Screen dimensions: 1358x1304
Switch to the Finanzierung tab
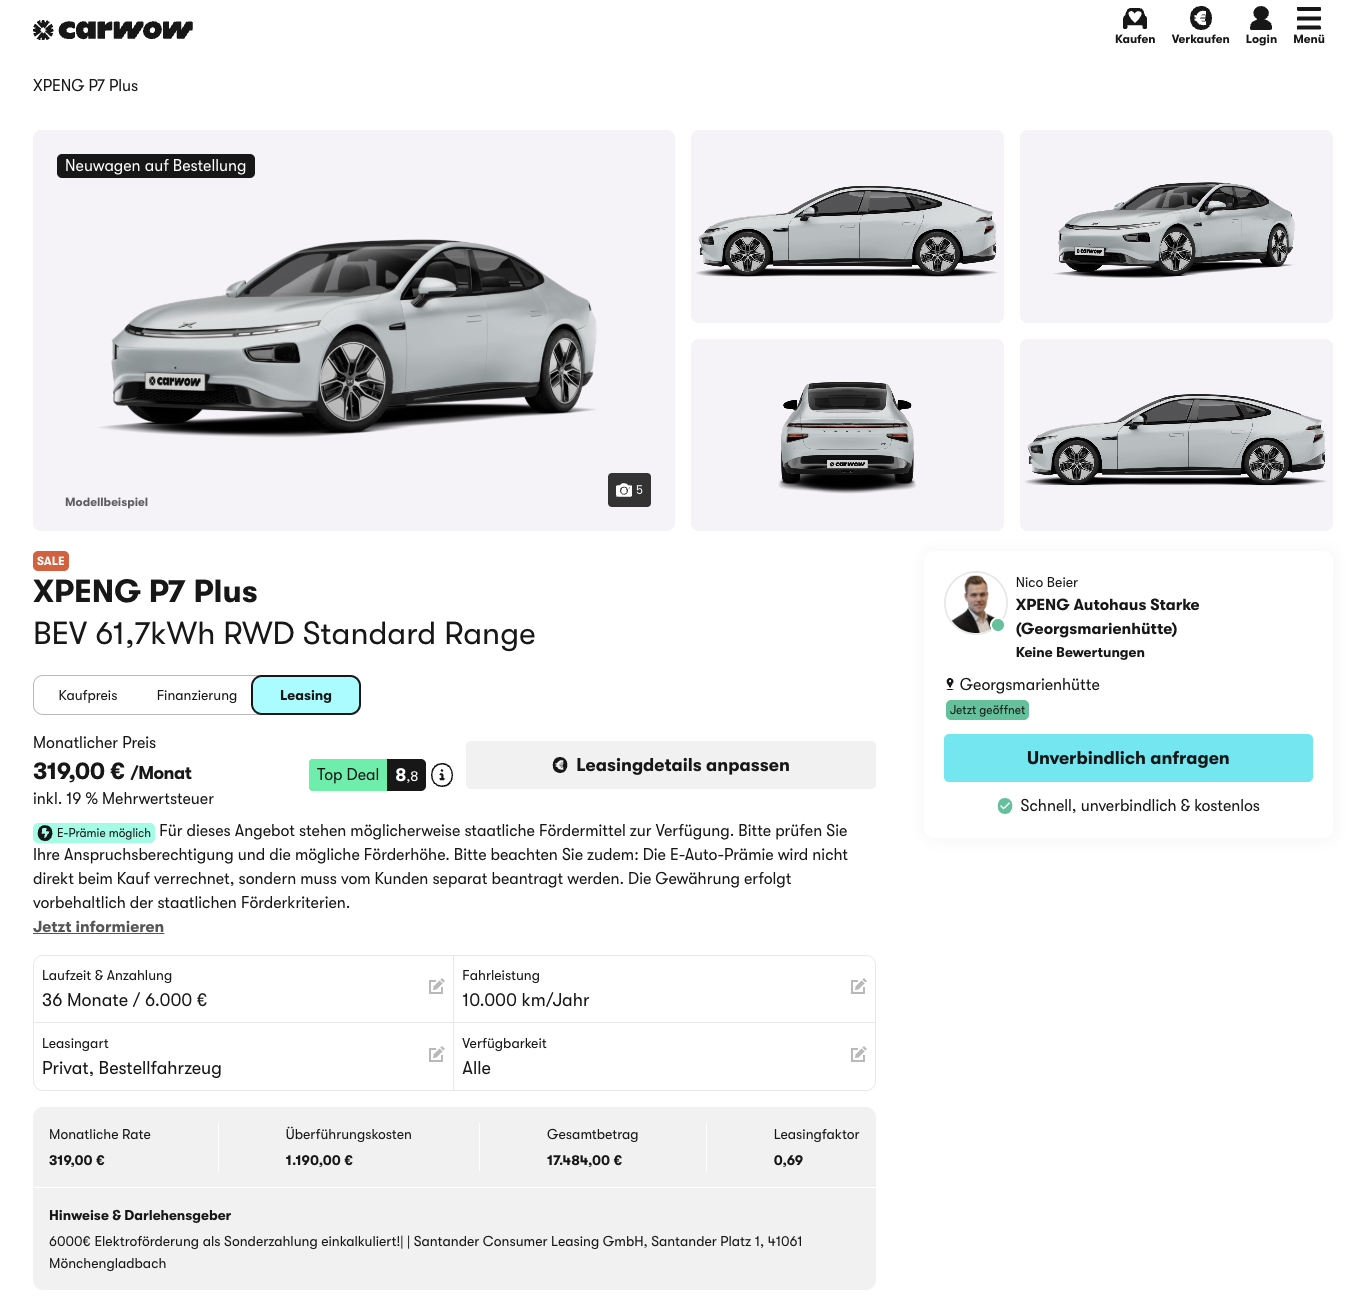(197, 695)
